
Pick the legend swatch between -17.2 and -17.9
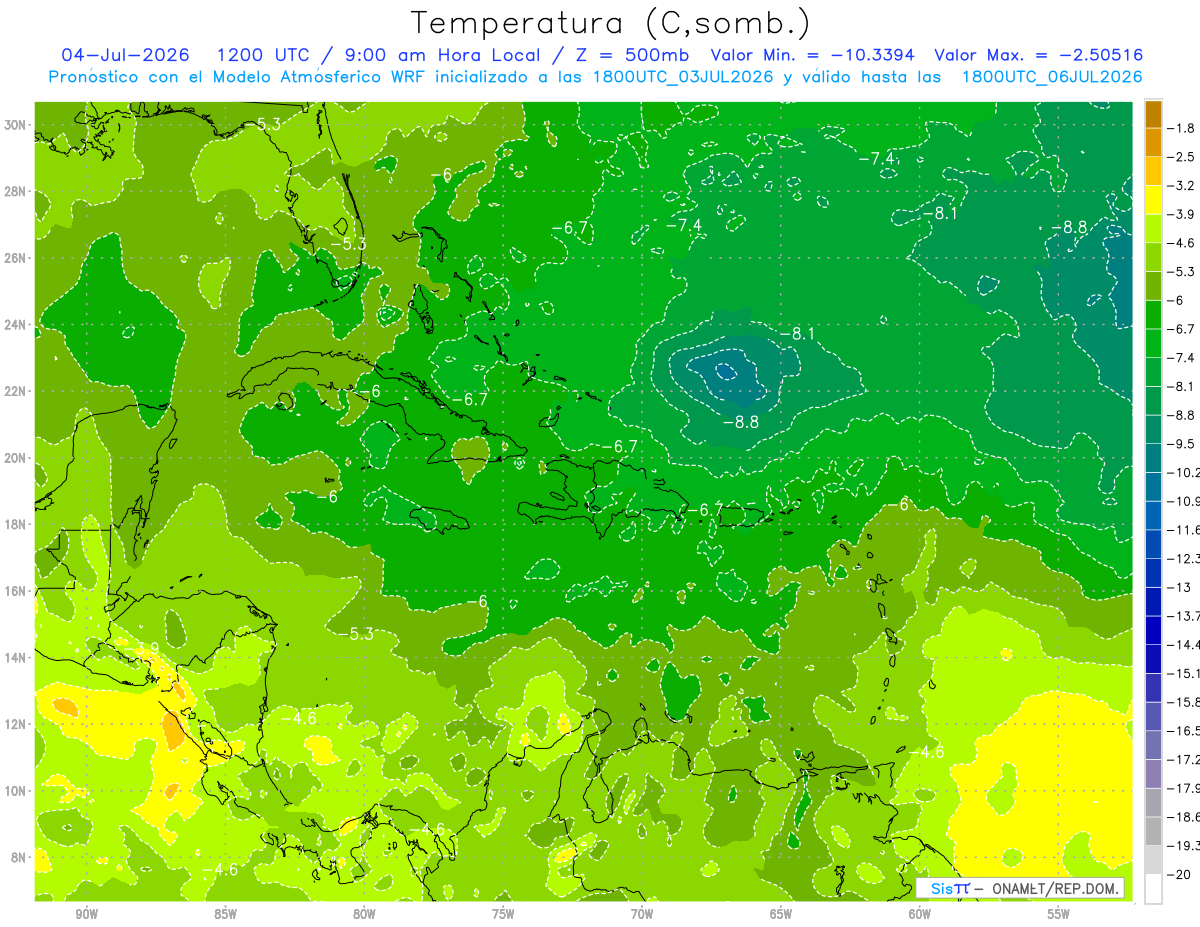[1153, 773]
